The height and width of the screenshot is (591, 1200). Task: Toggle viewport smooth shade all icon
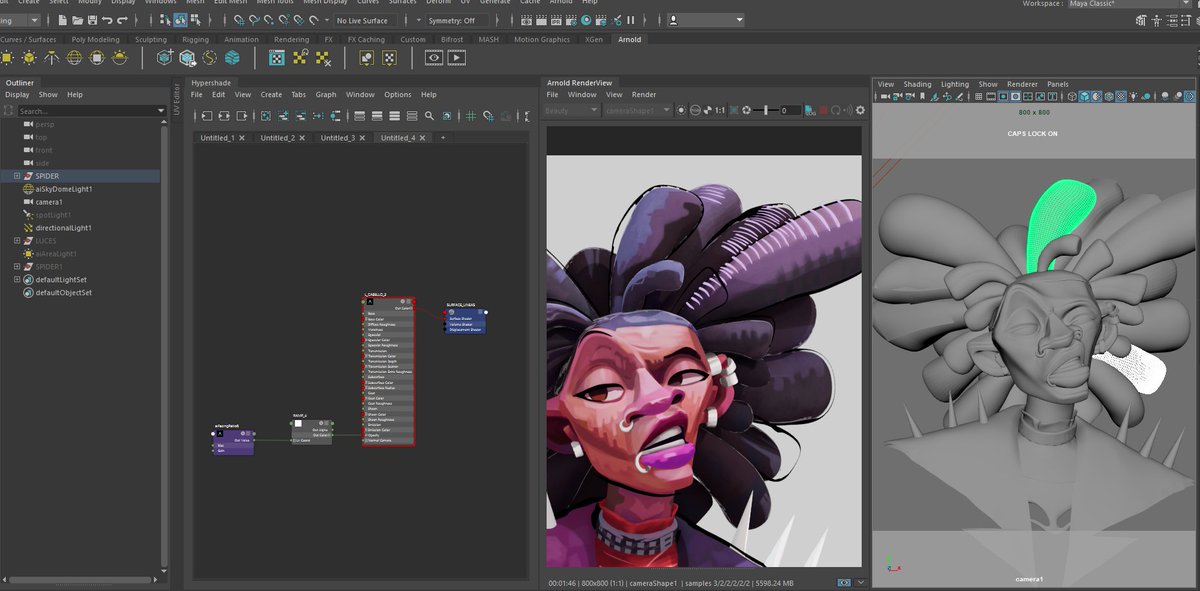click(x=1084, y=96)
